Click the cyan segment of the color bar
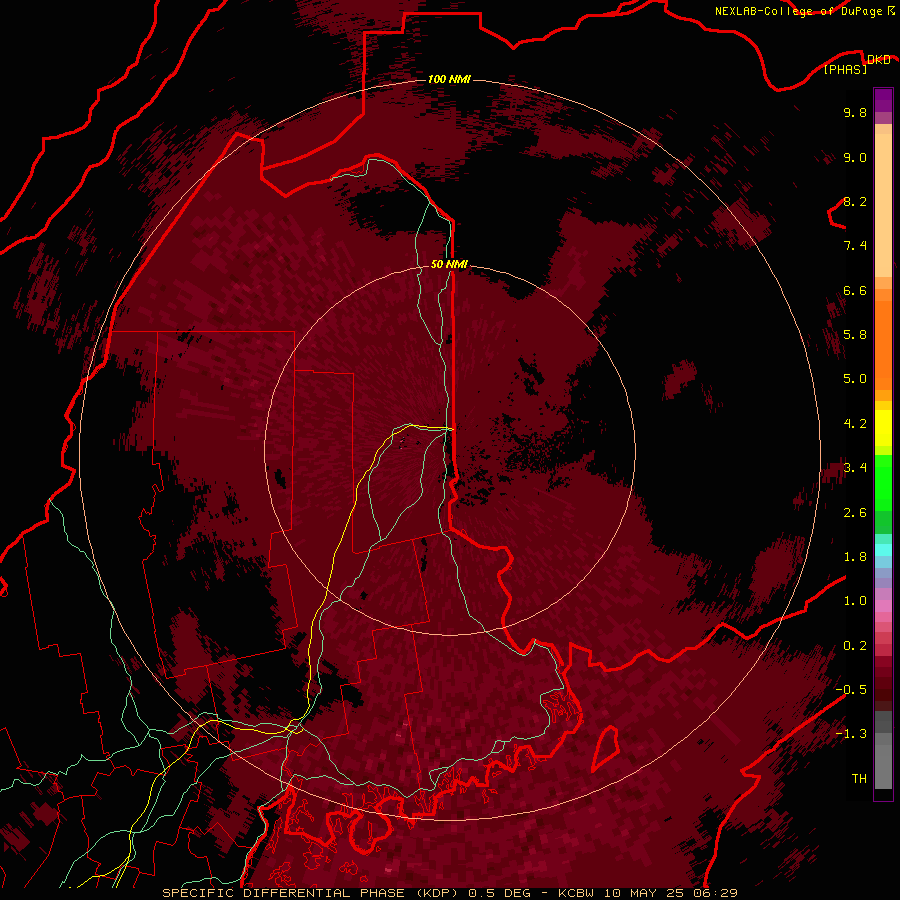The width and height of the screenshot is (900, 900). click(883, 549)
